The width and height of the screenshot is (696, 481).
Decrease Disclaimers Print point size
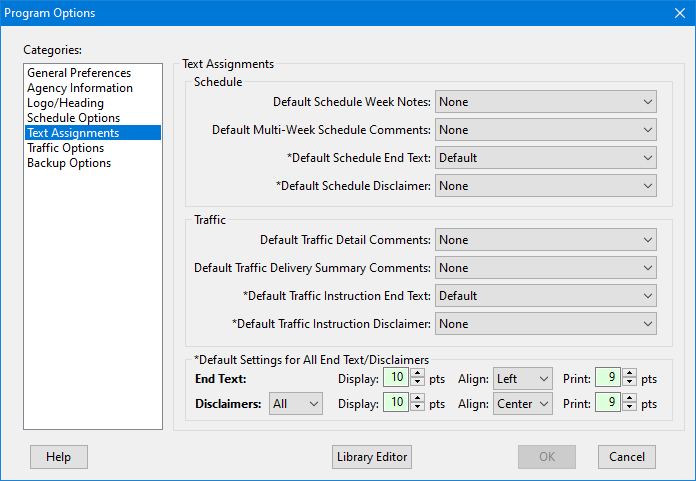[629, 406]
